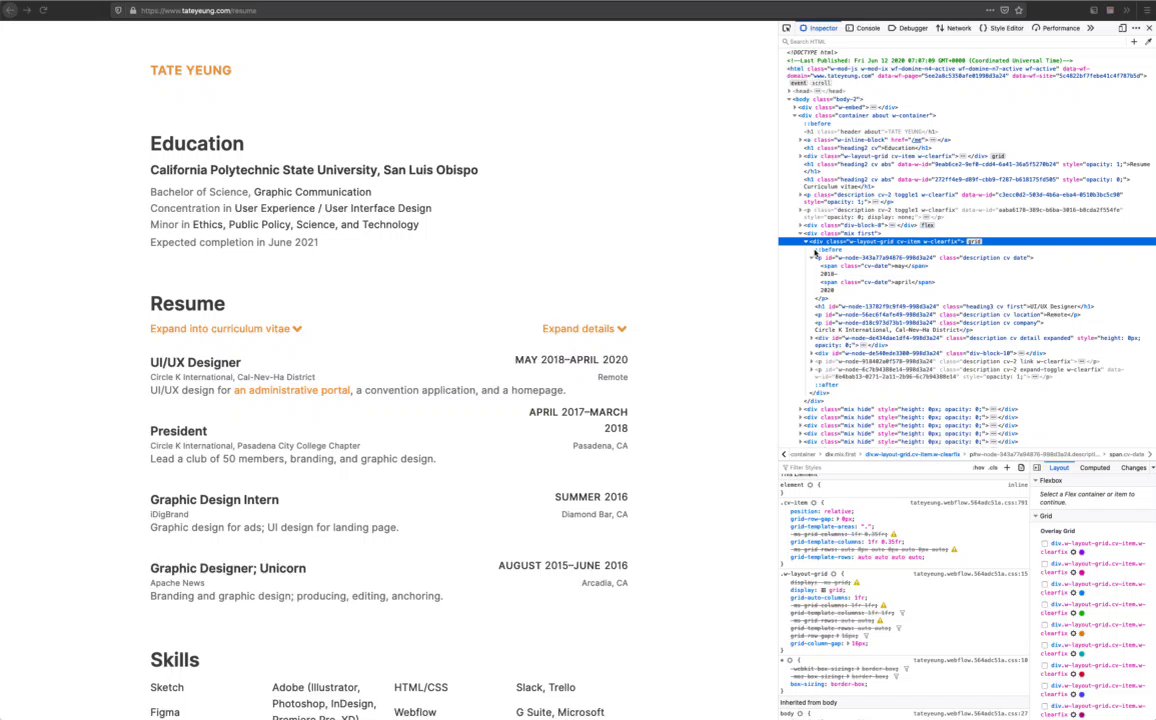Enable grid overlay checkbox beside green swatch
Viewport: 1156px width, 720px height.
coord(1045,604)
